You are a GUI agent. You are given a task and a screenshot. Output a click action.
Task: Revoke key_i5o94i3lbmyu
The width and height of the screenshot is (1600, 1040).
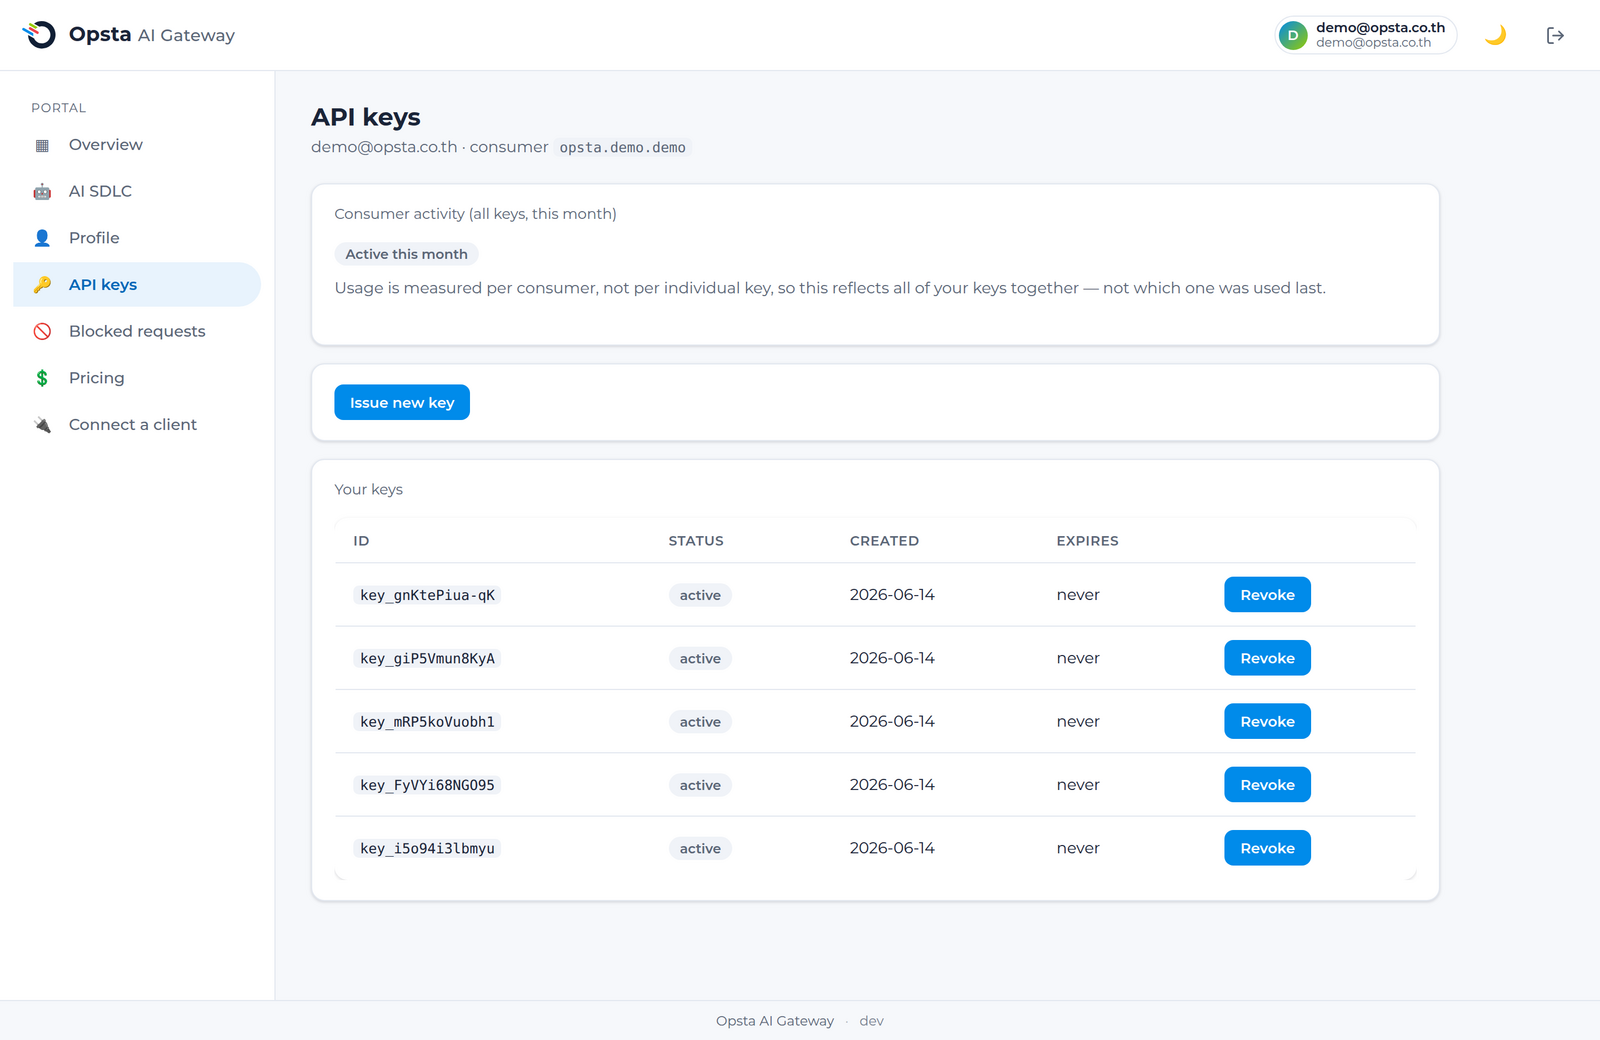tap(1267, 848)
